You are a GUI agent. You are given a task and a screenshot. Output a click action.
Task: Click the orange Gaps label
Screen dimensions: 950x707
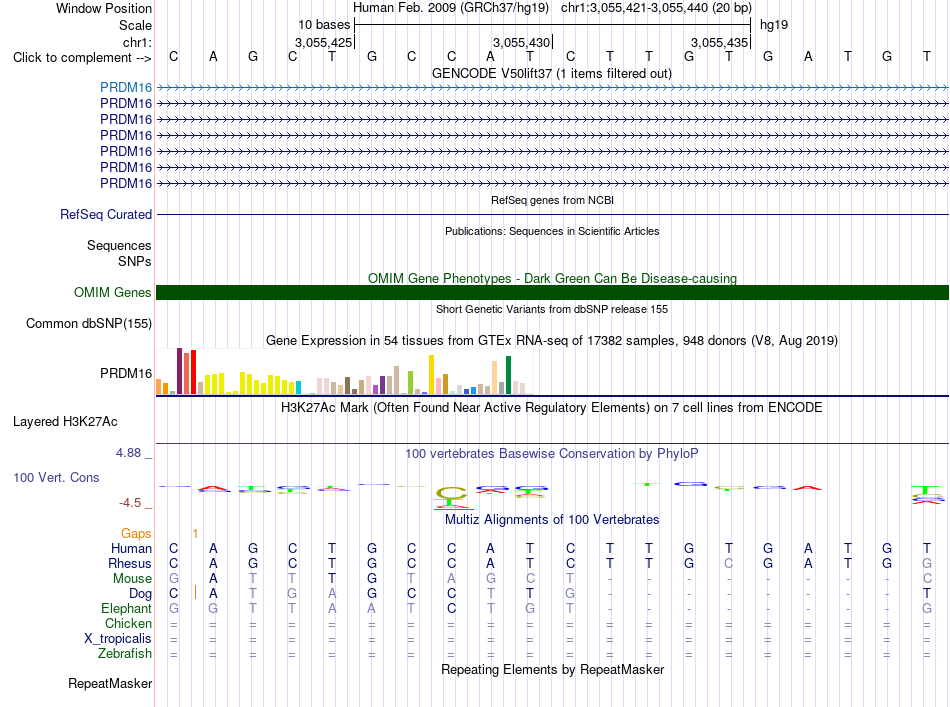[x=136, y=533]
